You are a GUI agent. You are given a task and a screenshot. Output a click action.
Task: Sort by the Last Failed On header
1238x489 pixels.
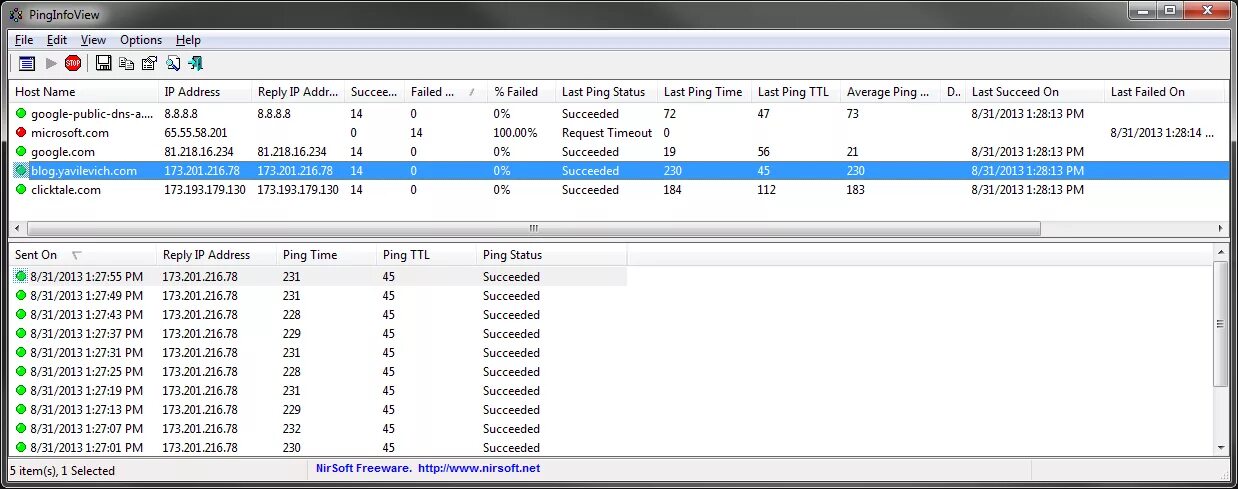click(1166, 92)
